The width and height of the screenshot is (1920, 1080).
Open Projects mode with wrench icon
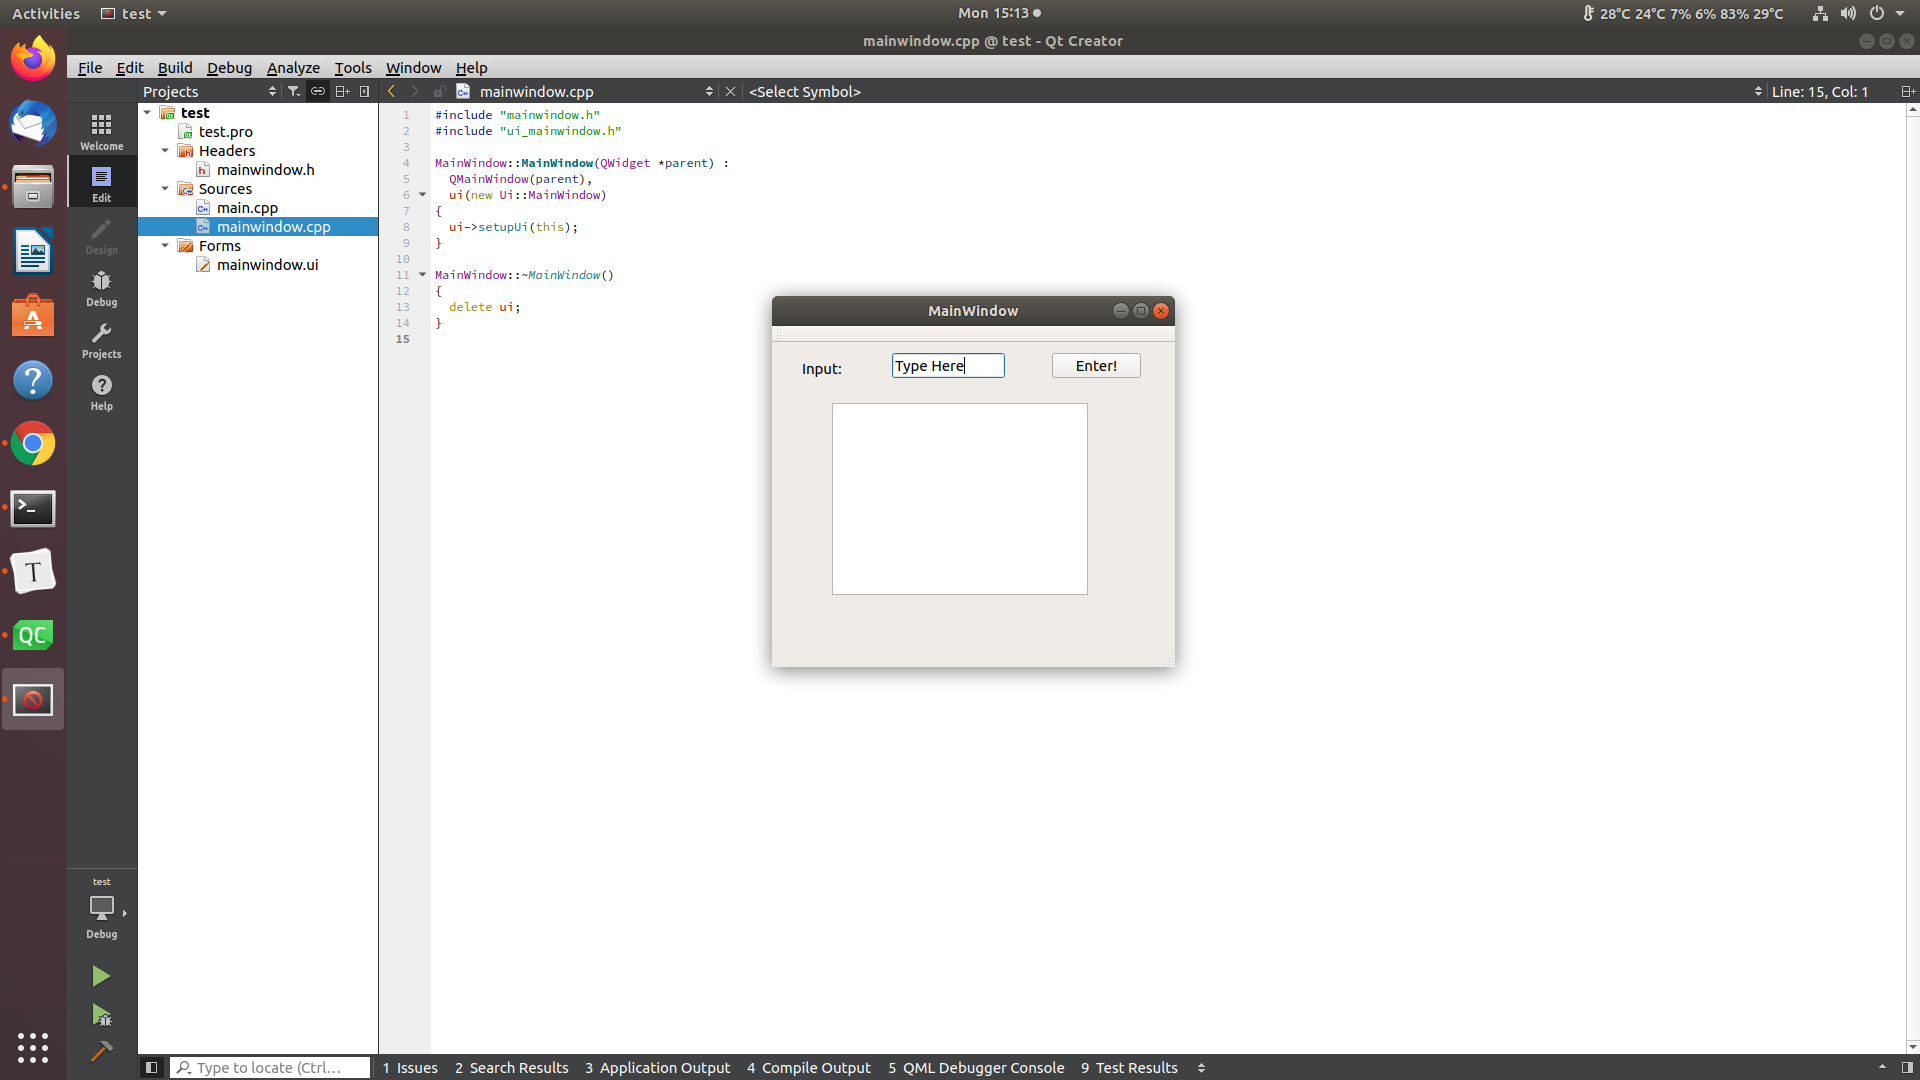tap(101, 340)
